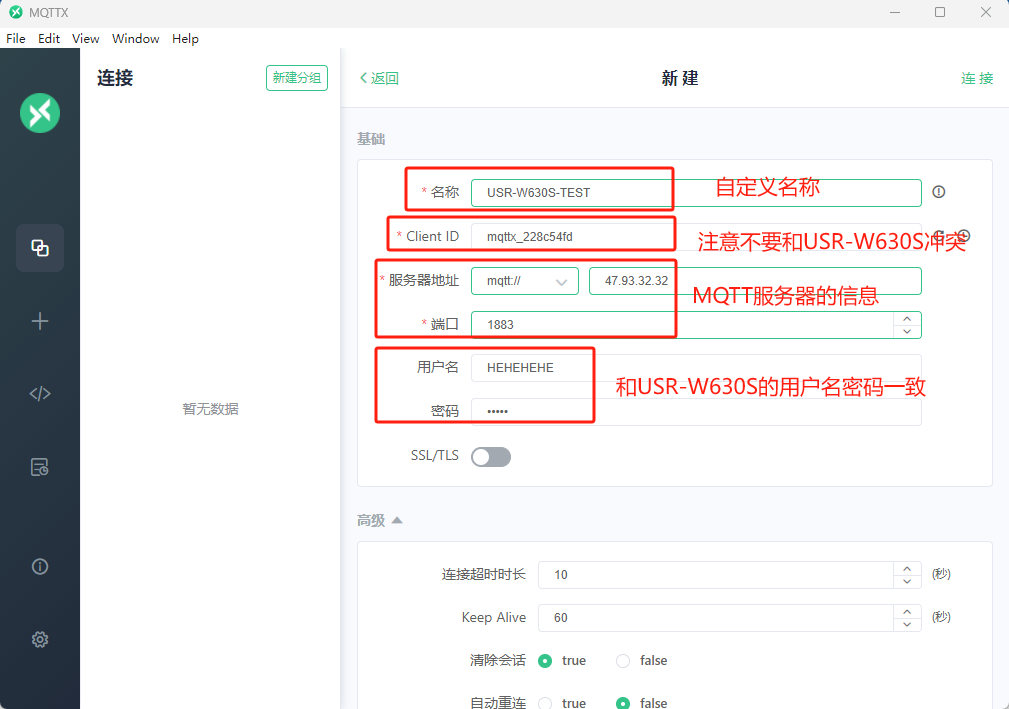Toggle the SSL/TLS switch
The image size is (1009, 709).
tap(491, 457)
